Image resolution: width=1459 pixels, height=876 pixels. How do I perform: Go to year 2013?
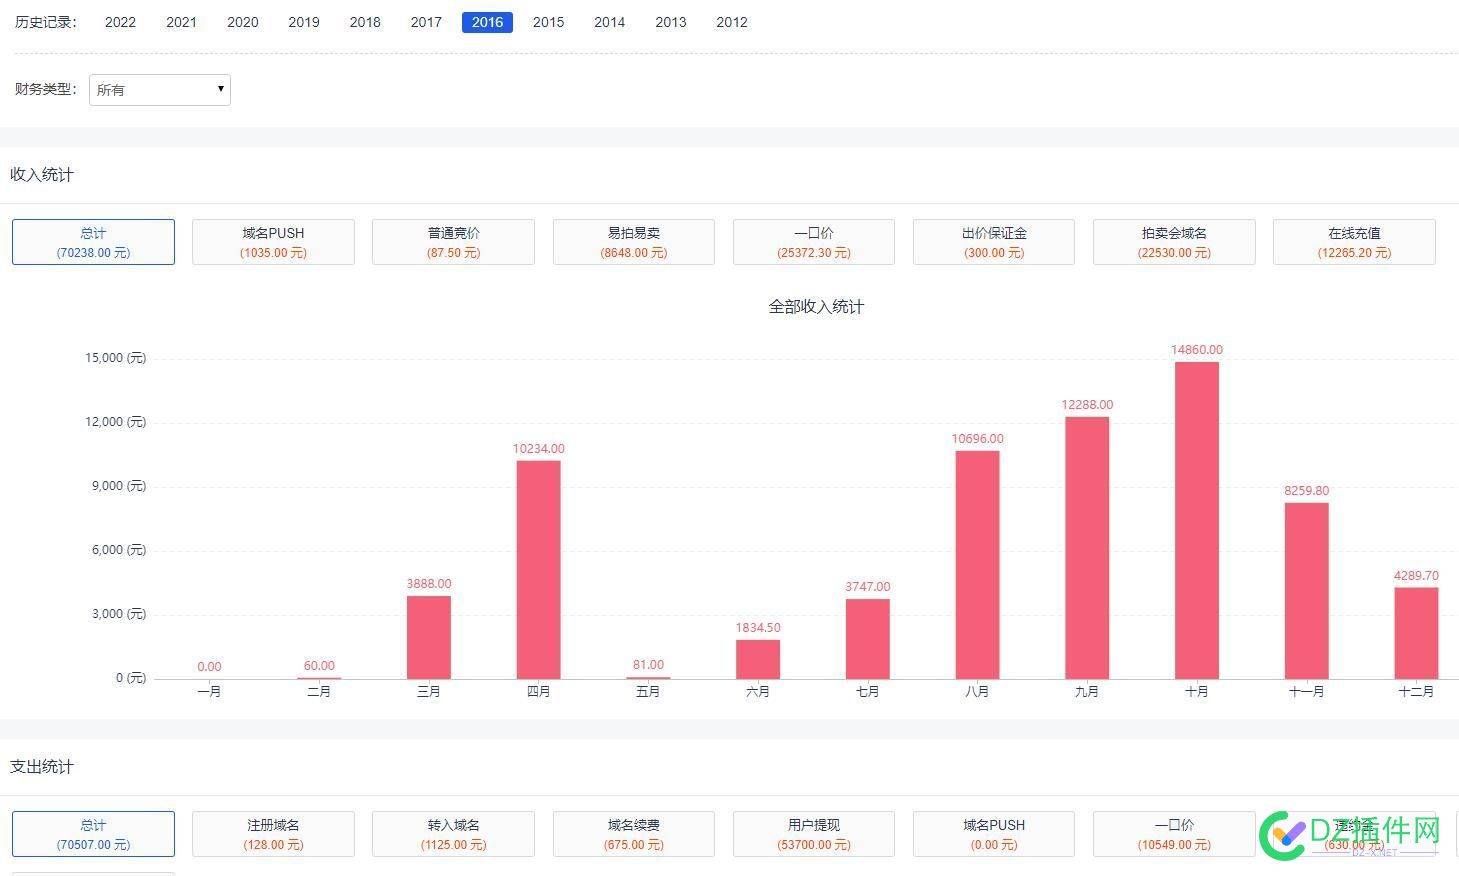click(671, 22)
